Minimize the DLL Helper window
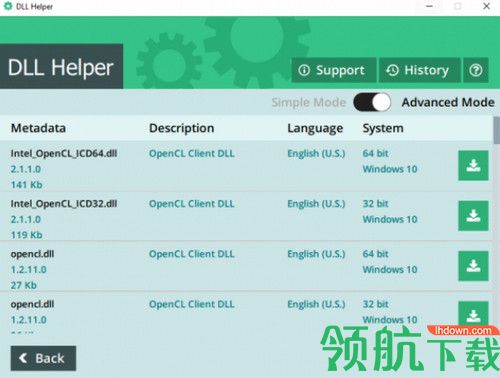Viewport: 500px width, 378px height. click(x=429, y=6)
